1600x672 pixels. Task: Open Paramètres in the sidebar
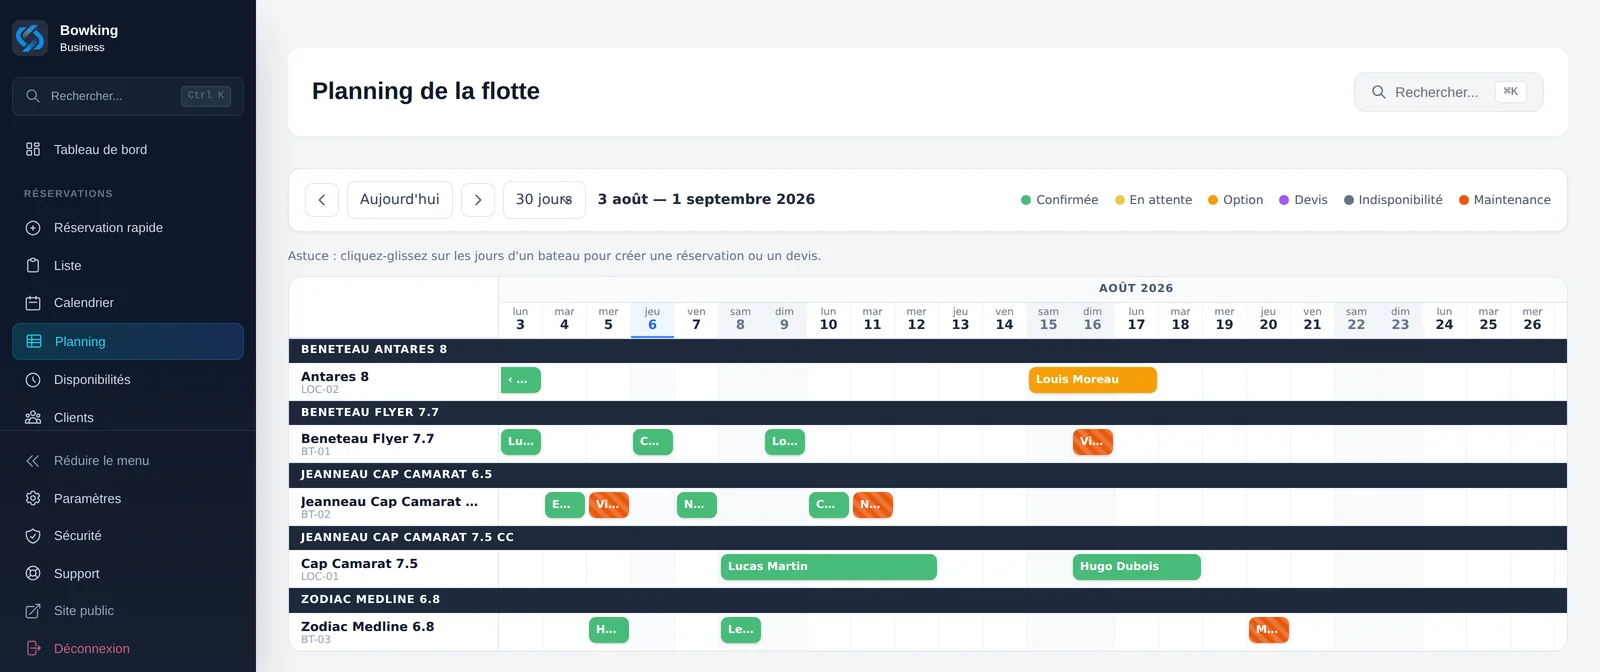[x=128, y=498]
